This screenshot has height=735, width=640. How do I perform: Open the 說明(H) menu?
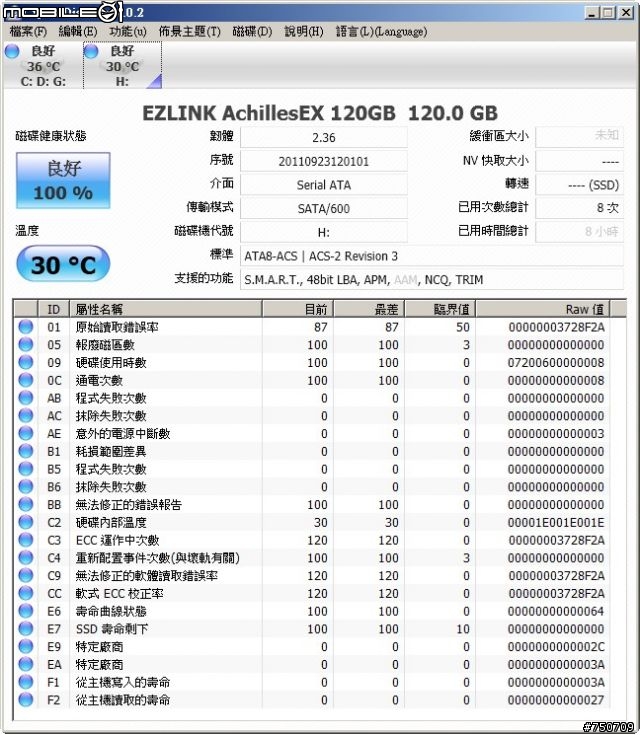coord(304,31)
